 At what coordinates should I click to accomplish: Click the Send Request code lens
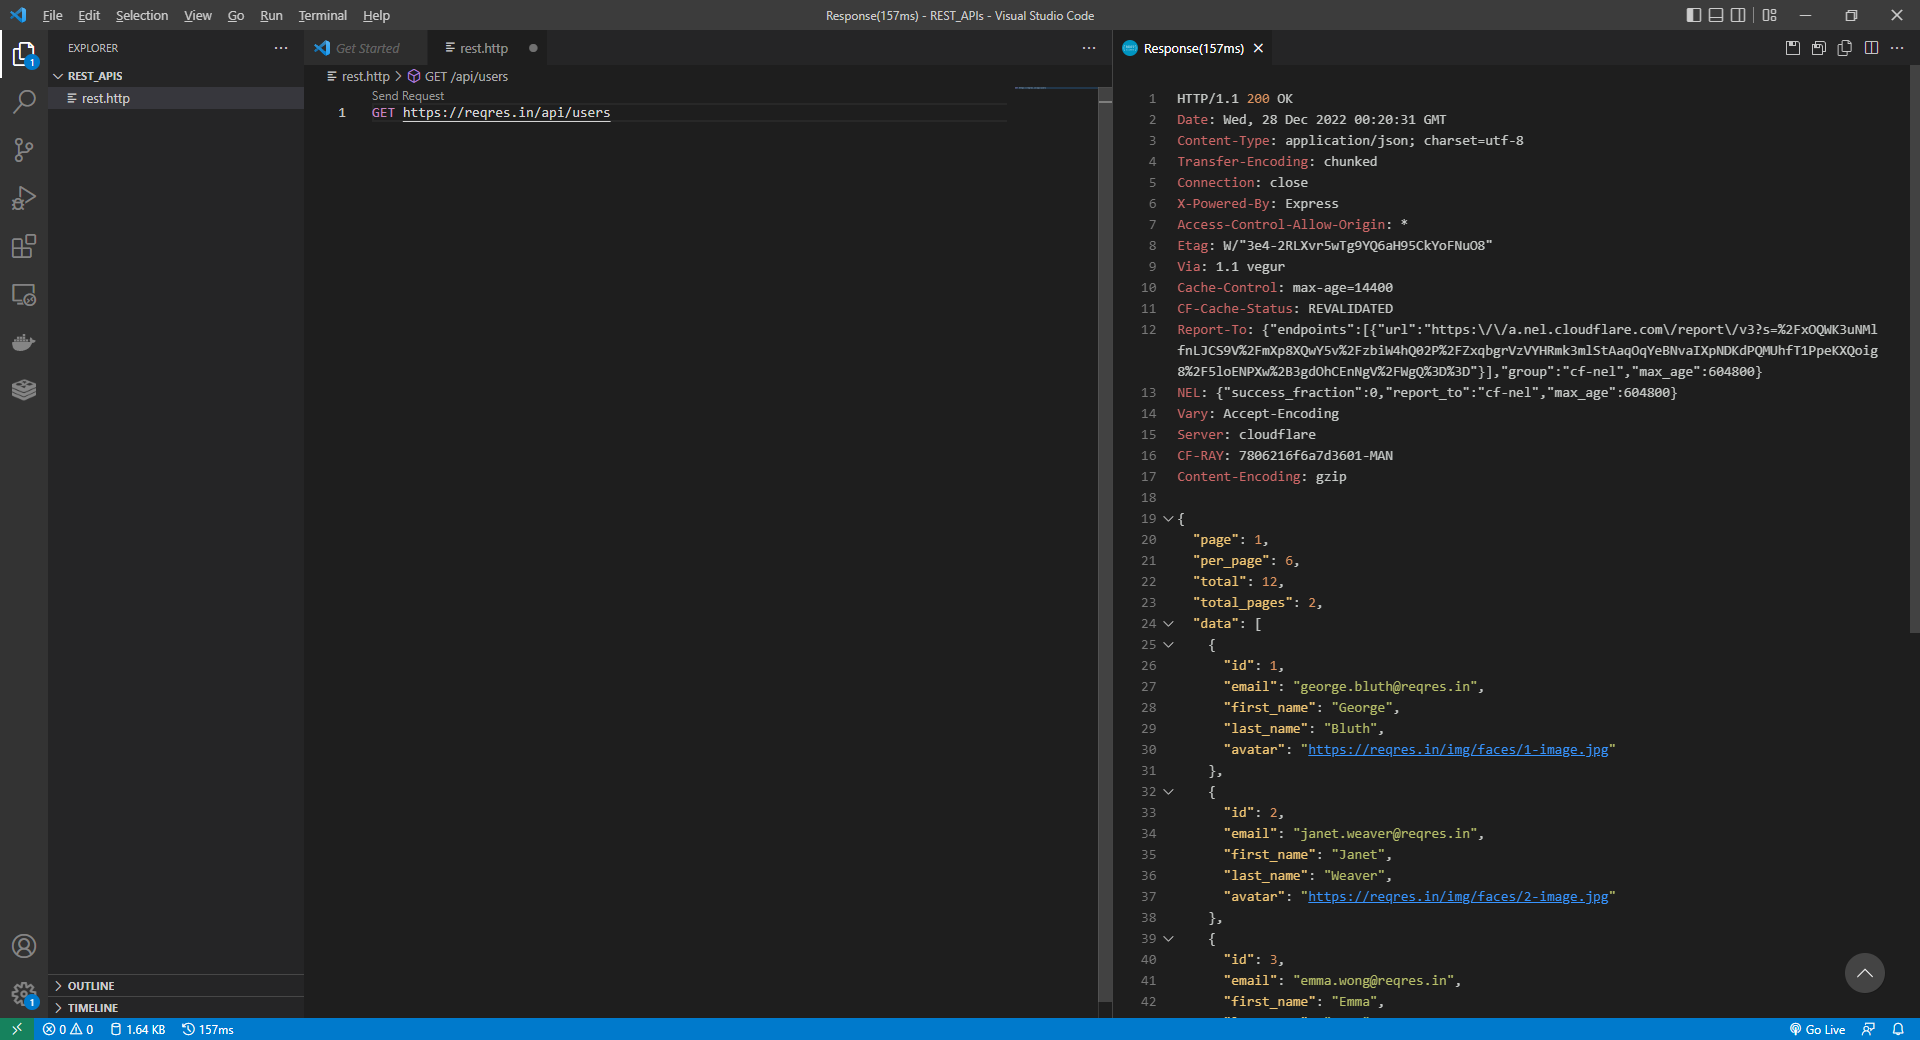408,96
